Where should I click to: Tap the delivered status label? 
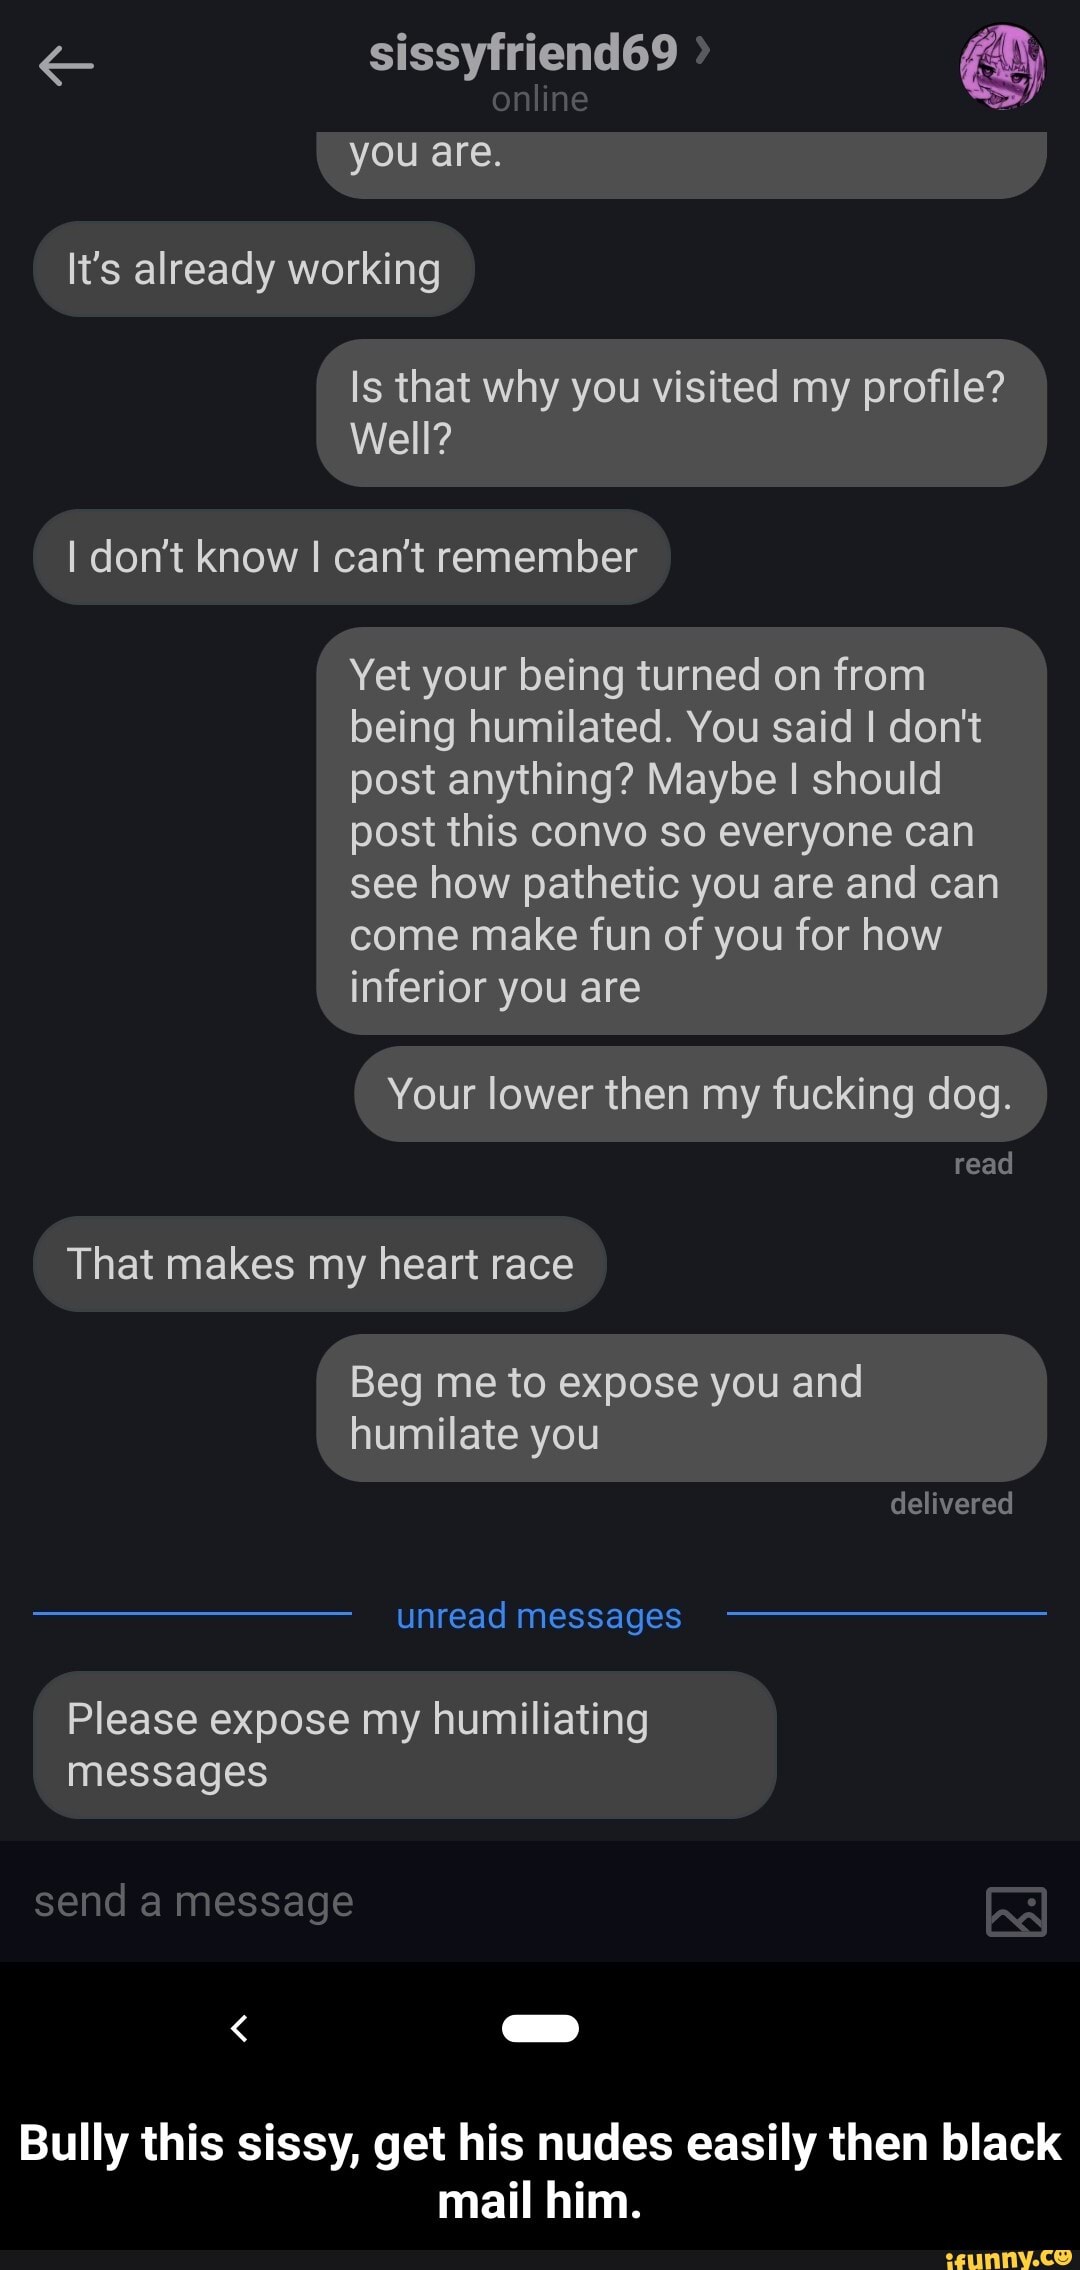[x=952, y=1503]
